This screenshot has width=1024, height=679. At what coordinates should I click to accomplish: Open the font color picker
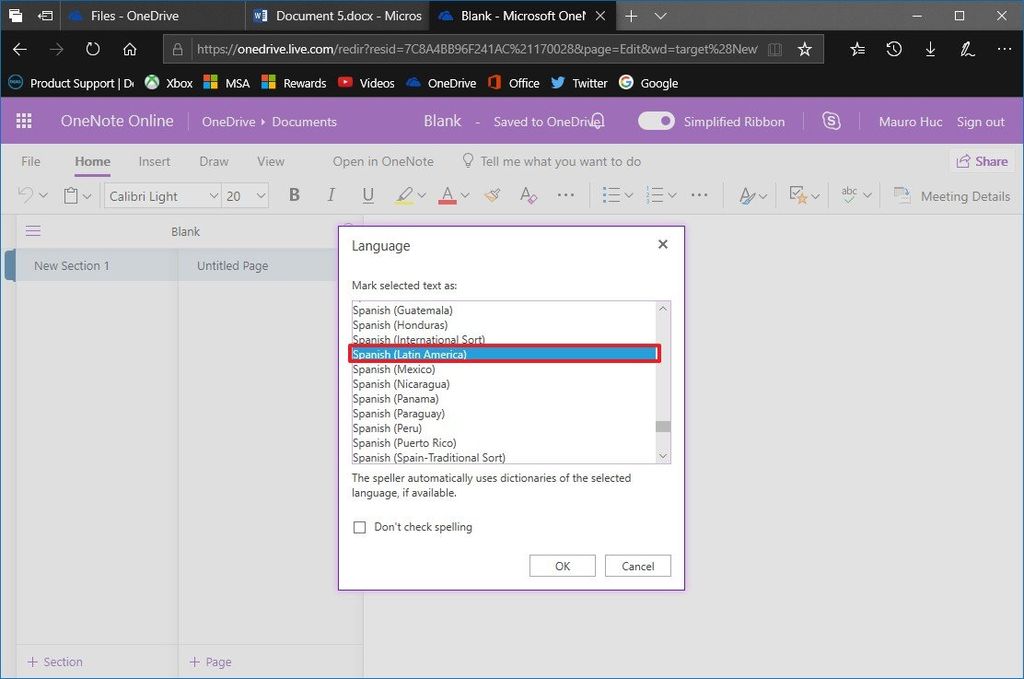tap(448, 195)
